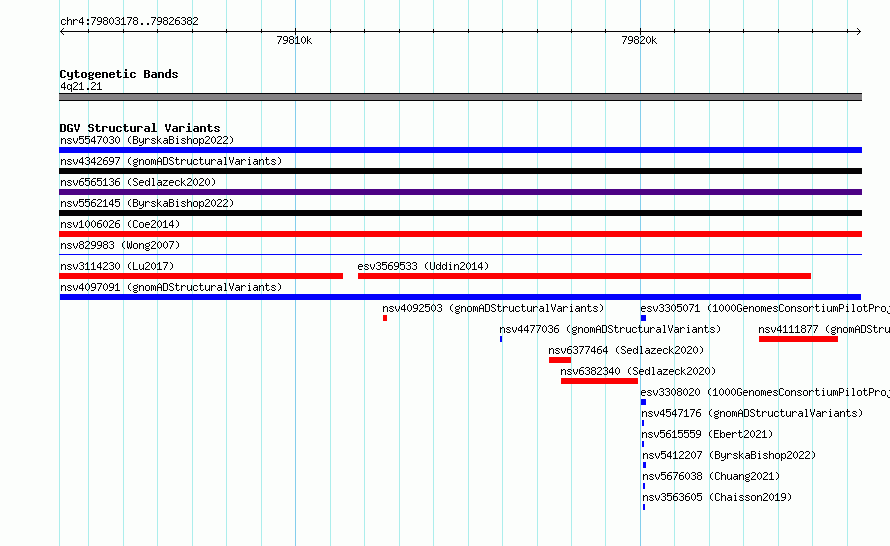Select the red nsv3114230 variant bar
The width and height of the screenshot is (890, 546).
click(x=201, y=276)
